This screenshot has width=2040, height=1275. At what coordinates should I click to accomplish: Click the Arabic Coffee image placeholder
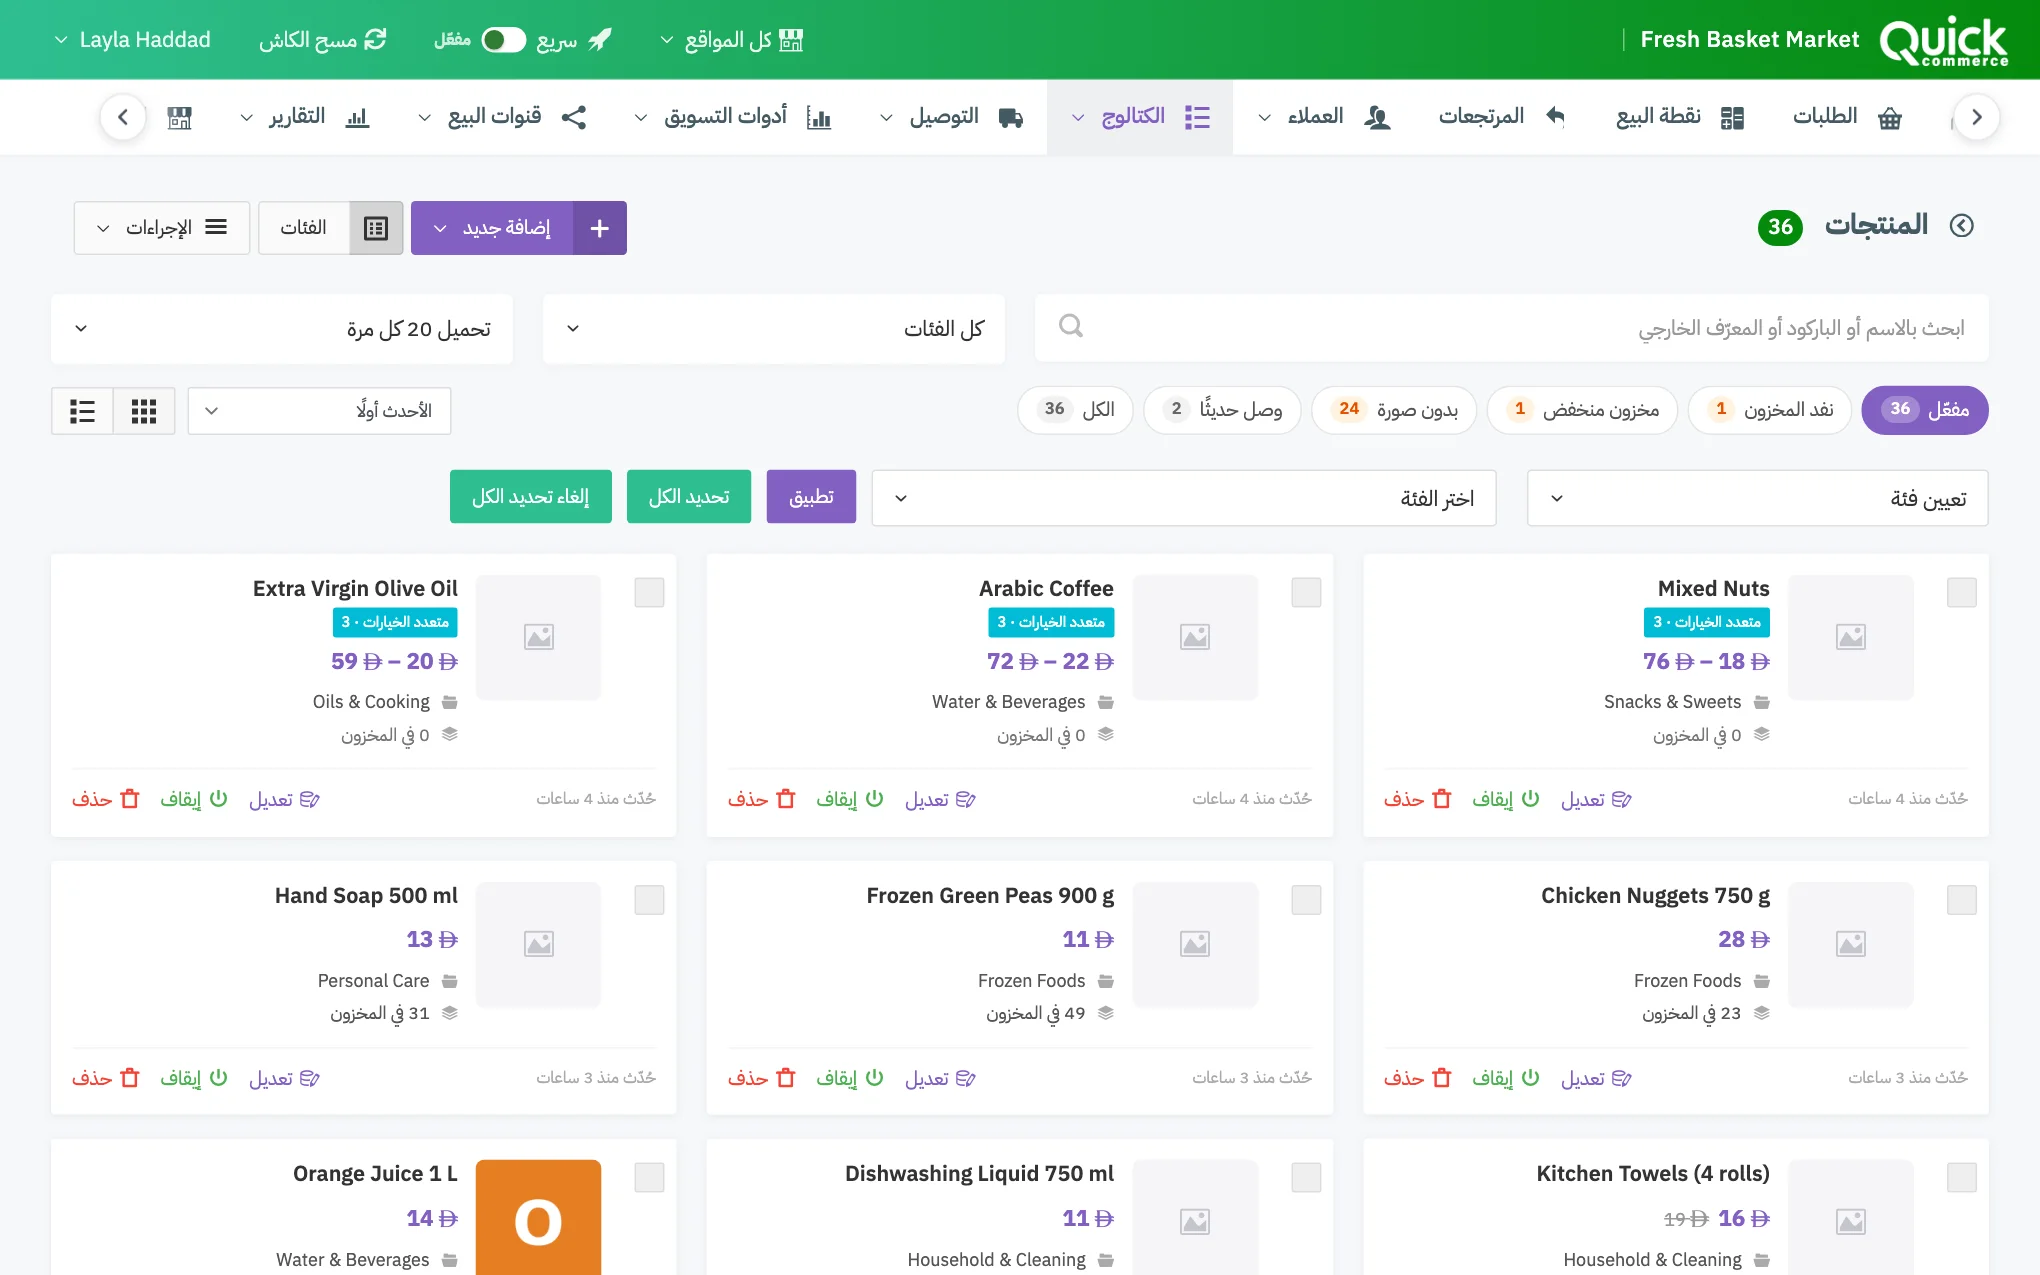tap(1195, 637)
